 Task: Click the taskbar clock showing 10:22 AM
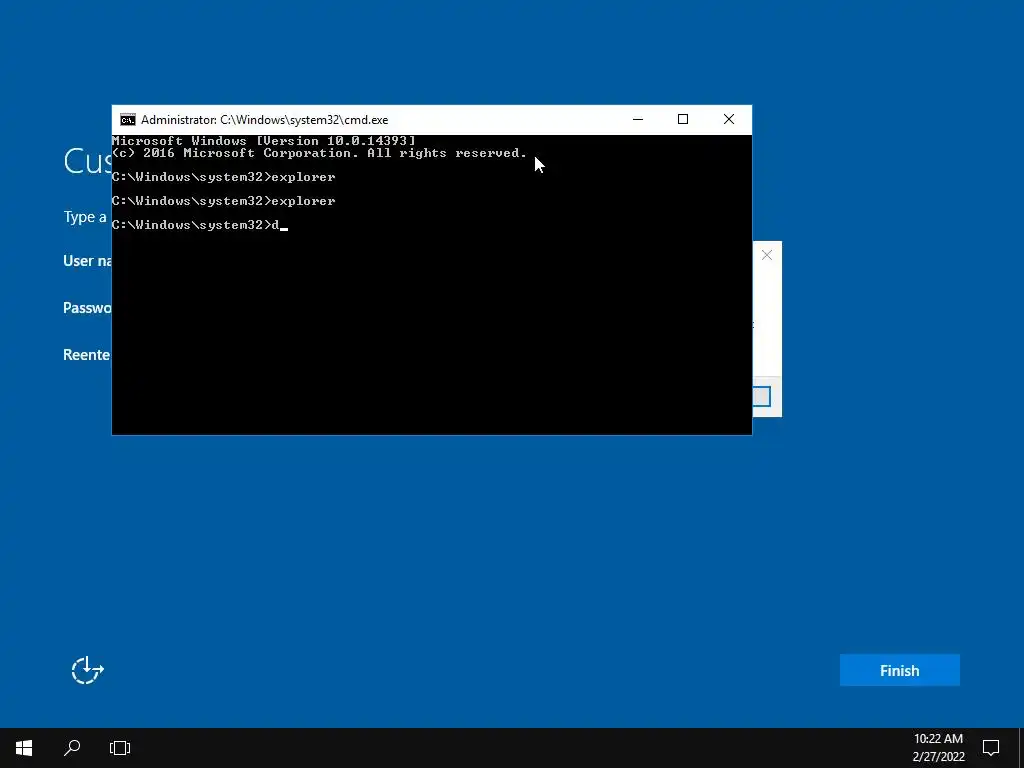pyautogui.click(x=938, y=748)
